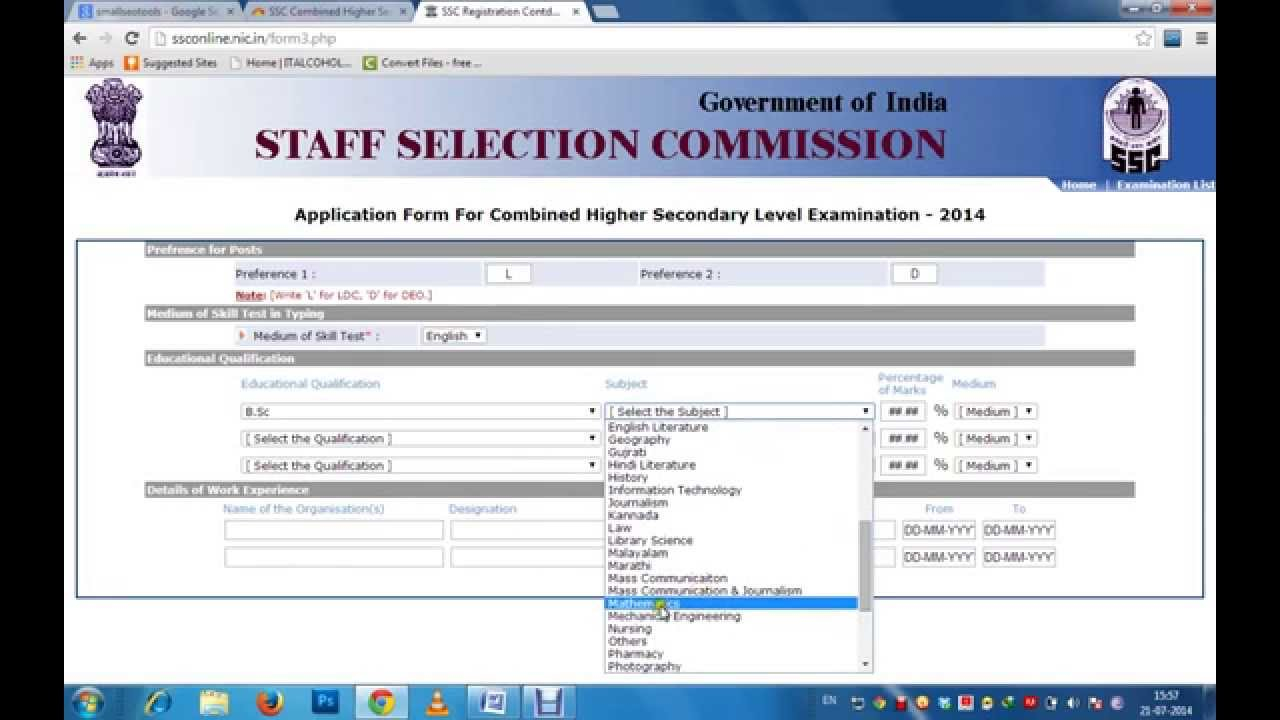1280x720 pixels.
Task: Click Preference 1 input field
Action: click(x=508, y=273)
